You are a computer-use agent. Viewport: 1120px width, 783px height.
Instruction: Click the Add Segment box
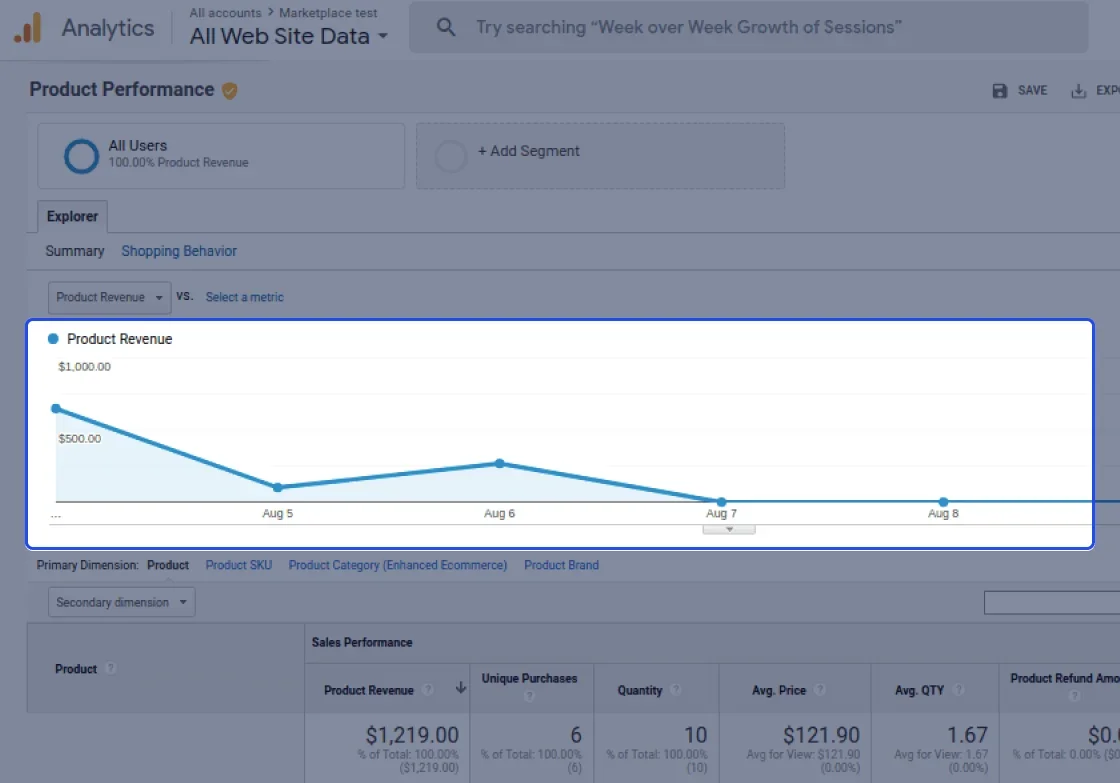coord(600,156)
